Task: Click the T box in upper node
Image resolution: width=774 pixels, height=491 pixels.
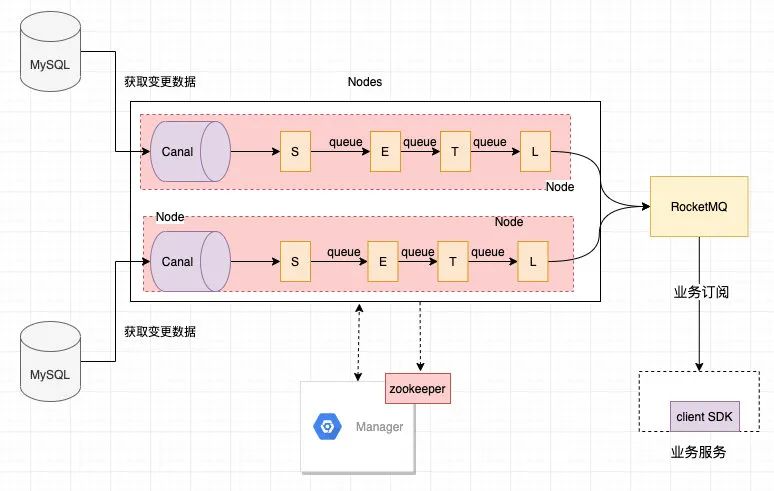Action: (x=455, y=151)
